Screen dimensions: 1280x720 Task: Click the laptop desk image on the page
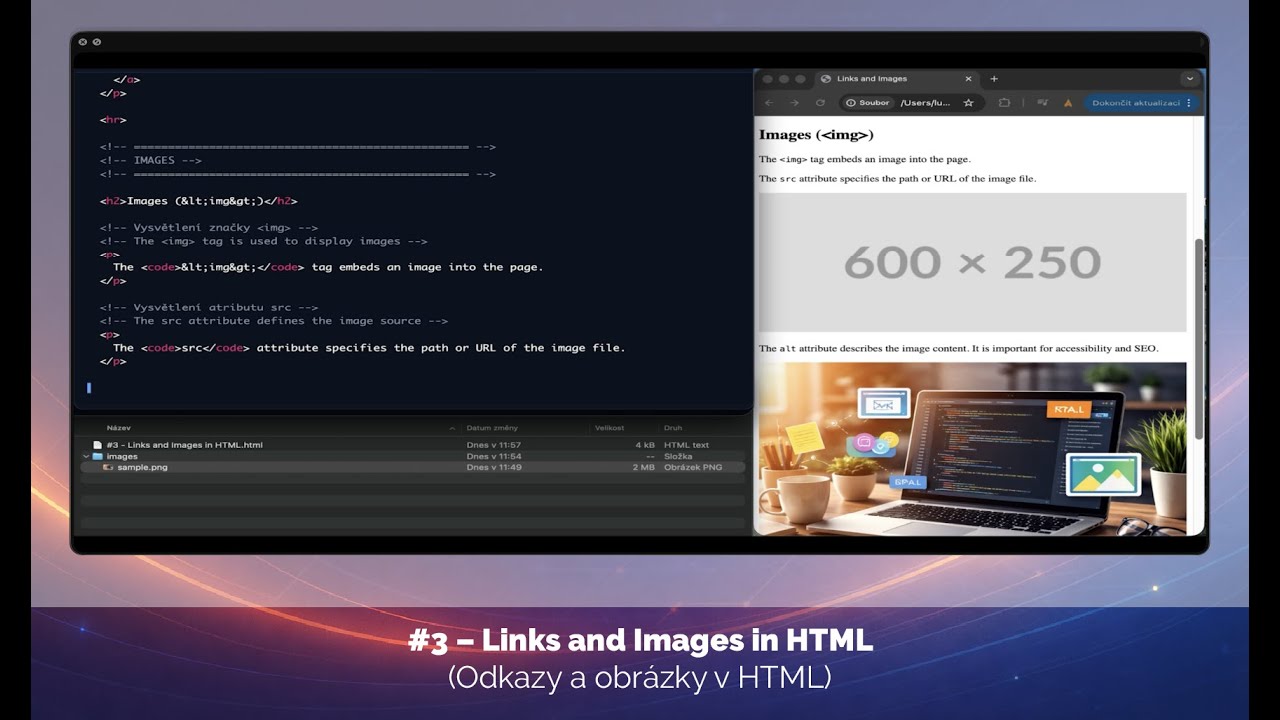pyautogui.click(x=972, y=448)
